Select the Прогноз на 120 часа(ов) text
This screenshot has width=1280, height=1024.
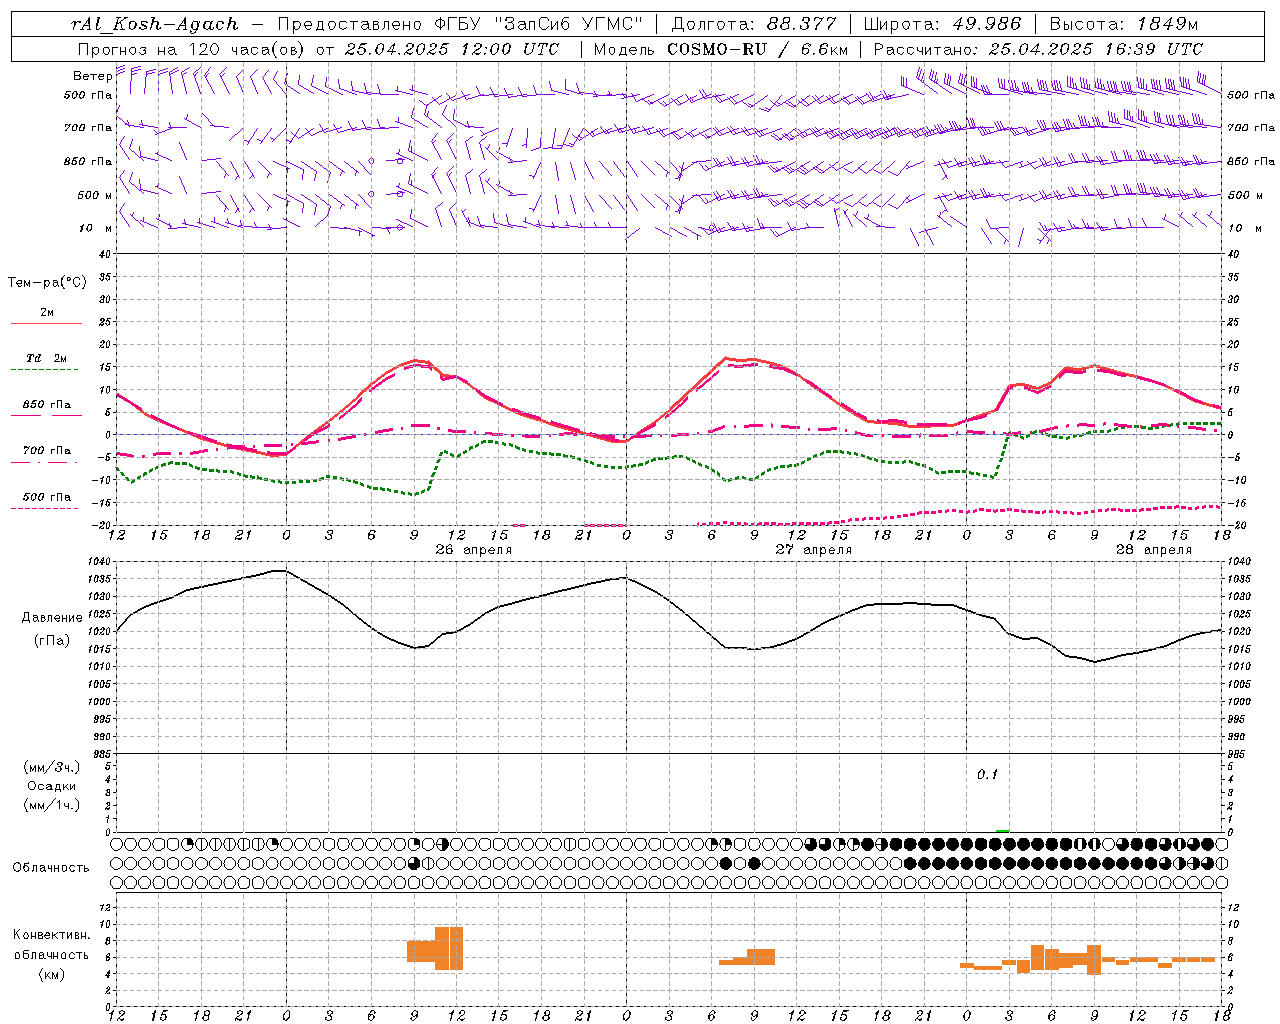[193, 49]
